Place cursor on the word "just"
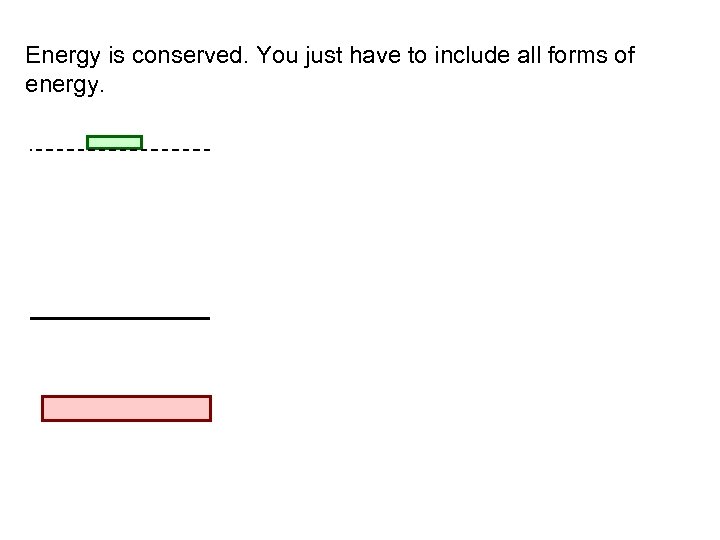The image size is (720, 540). [322, 56]
